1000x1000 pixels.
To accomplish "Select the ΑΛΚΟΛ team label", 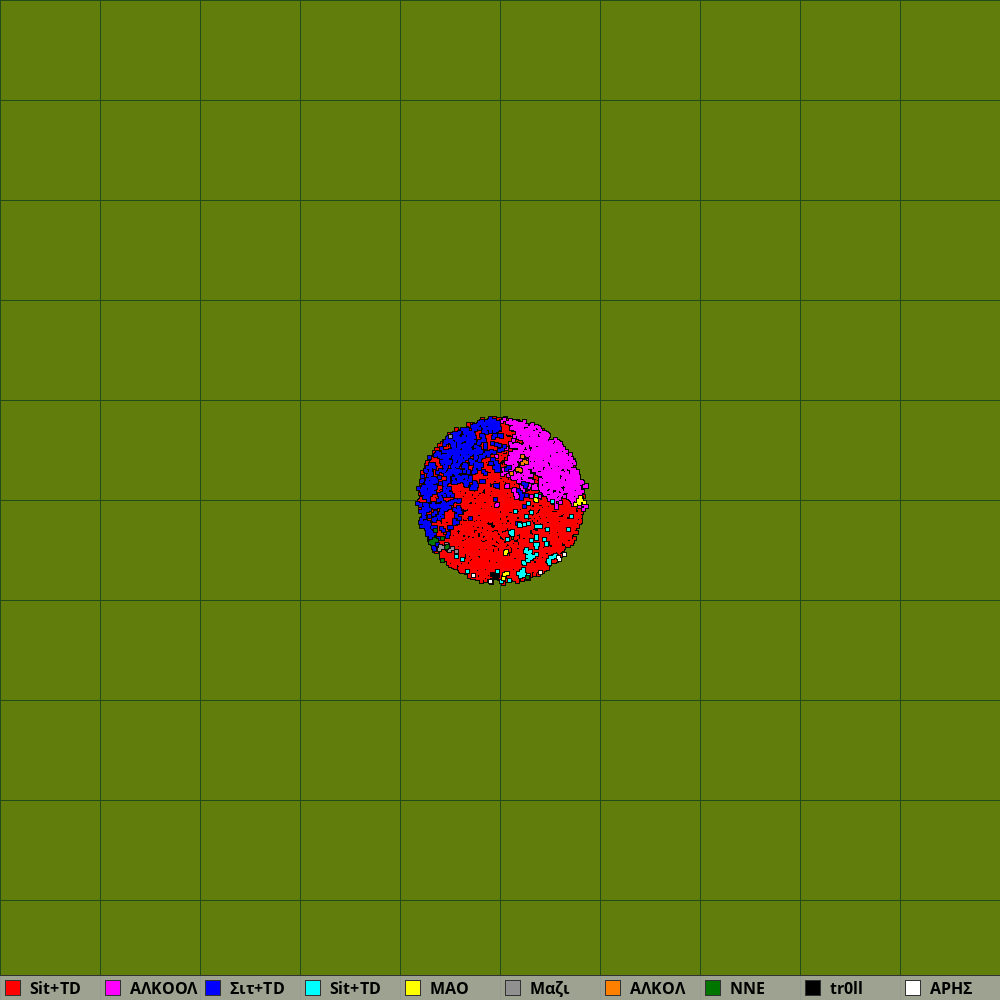I will 657,988.
